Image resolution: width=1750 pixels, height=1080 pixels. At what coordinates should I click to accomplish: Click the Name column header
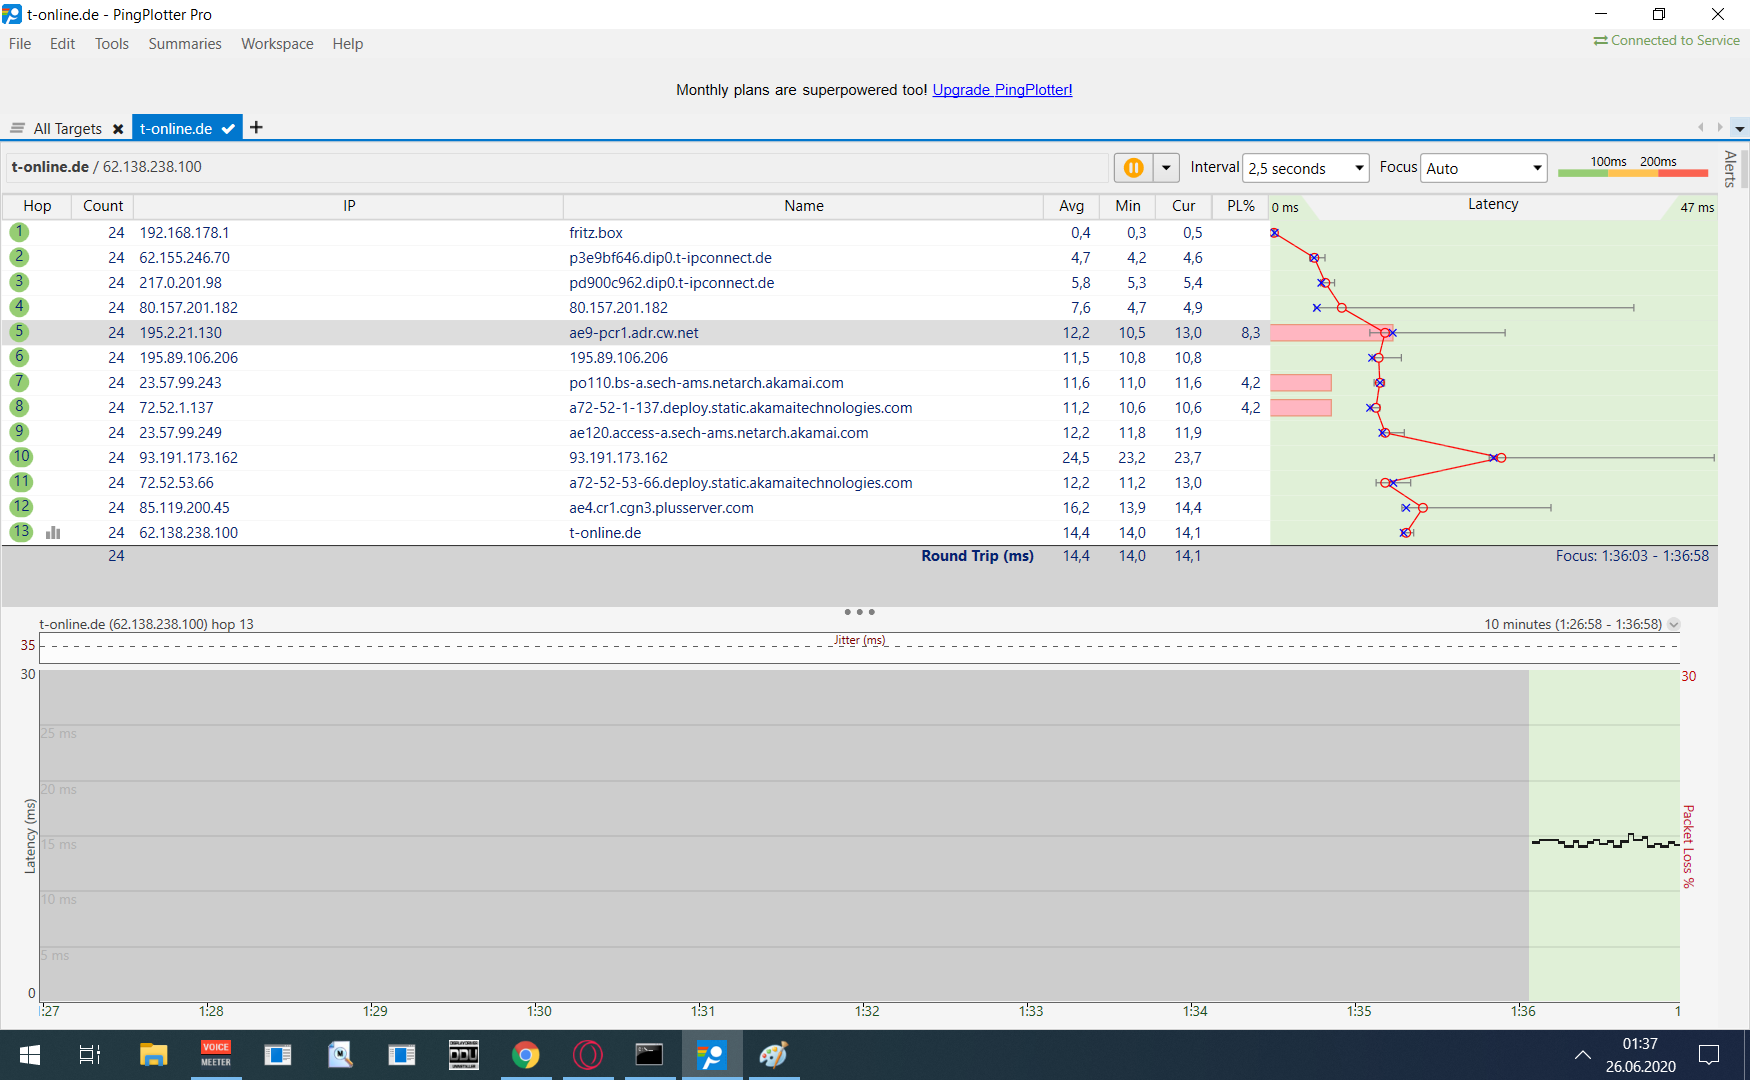coord(804,206)
